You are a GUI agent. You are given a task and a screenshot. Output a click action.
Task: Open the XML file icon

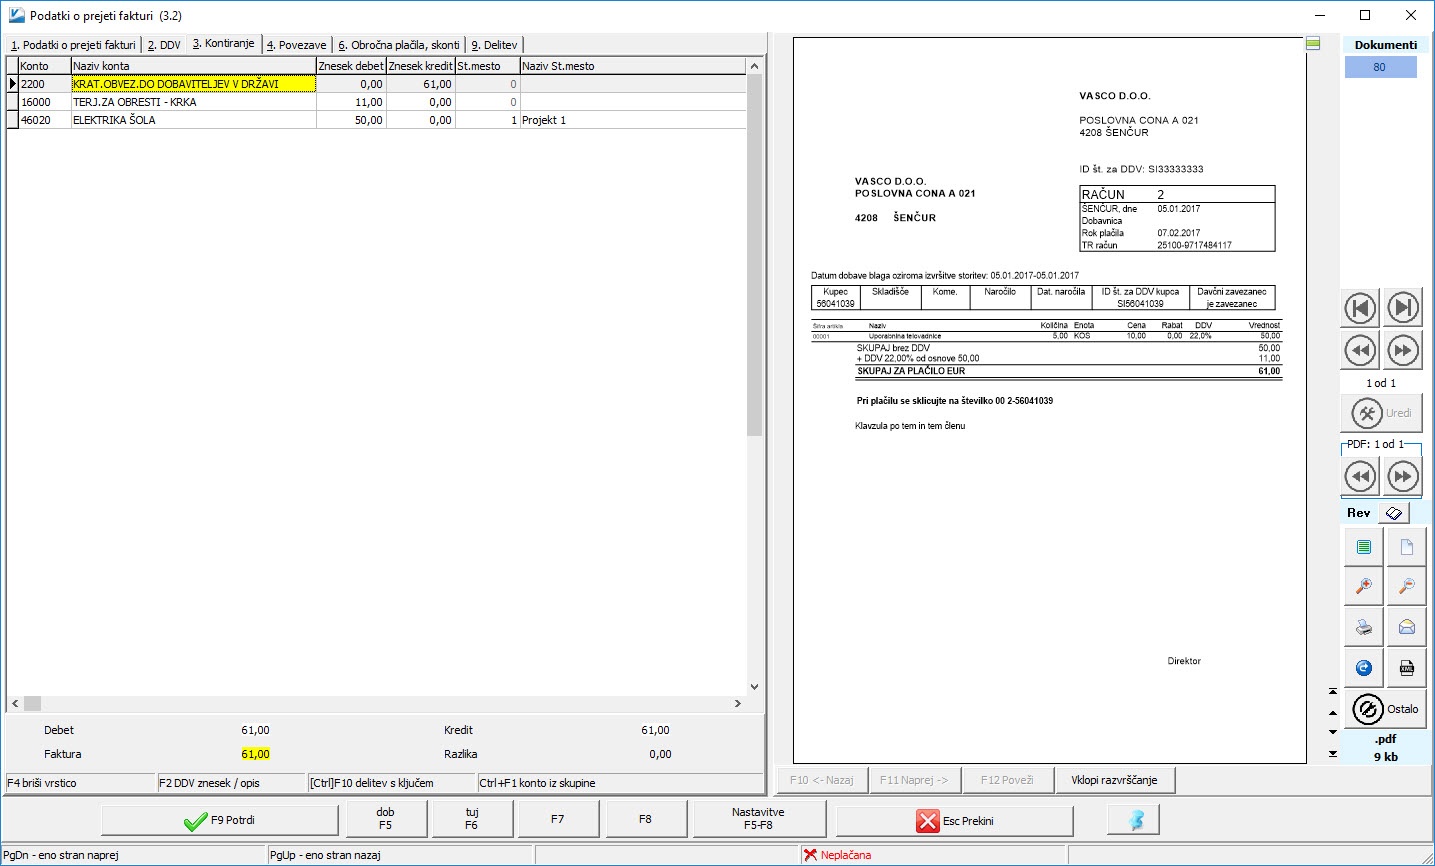point(1406,667)
